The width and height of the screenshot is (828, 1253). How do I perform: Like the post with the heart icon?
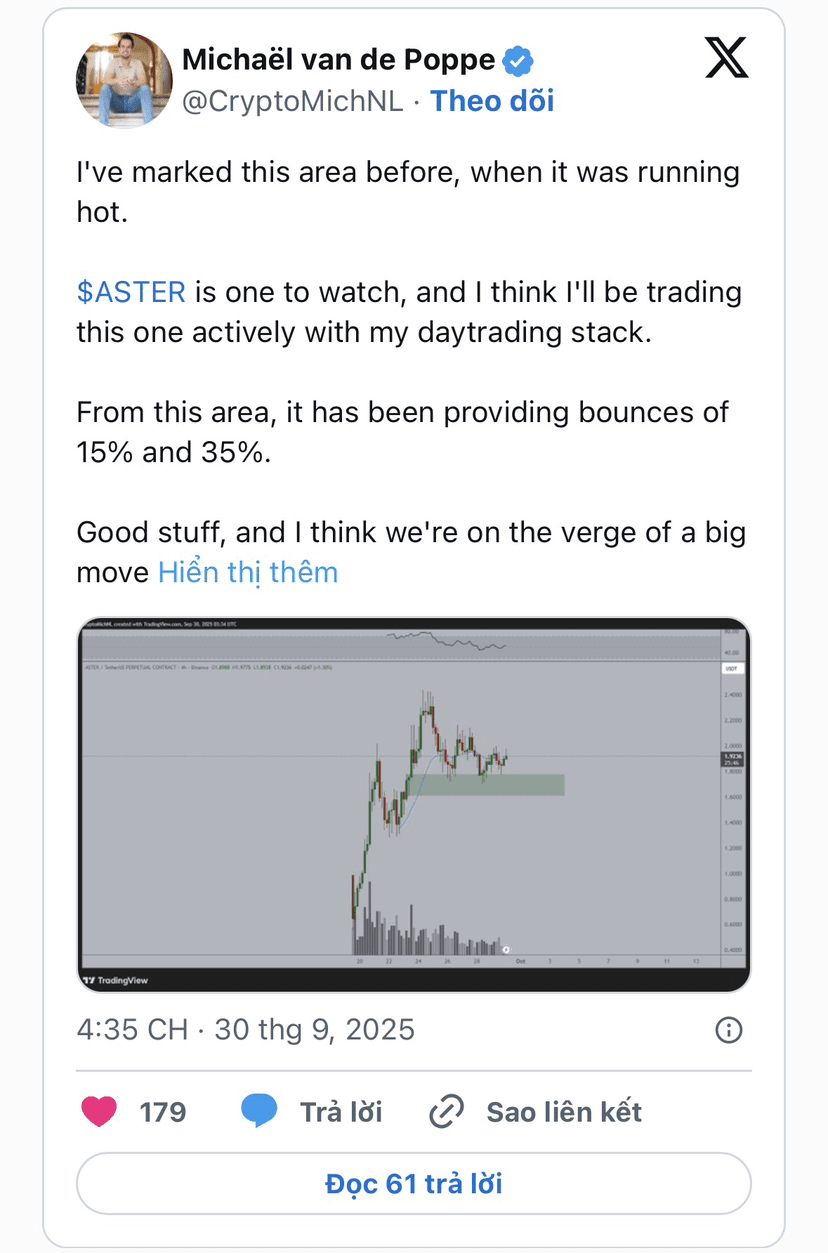click(98, 1111)
